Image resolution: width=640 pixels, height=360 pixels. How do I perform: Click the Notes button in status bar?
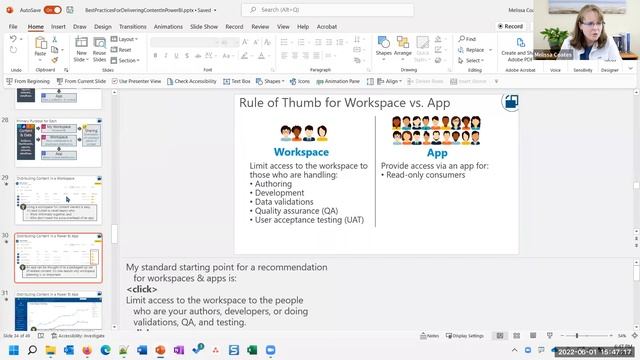(x=429, y=336)
